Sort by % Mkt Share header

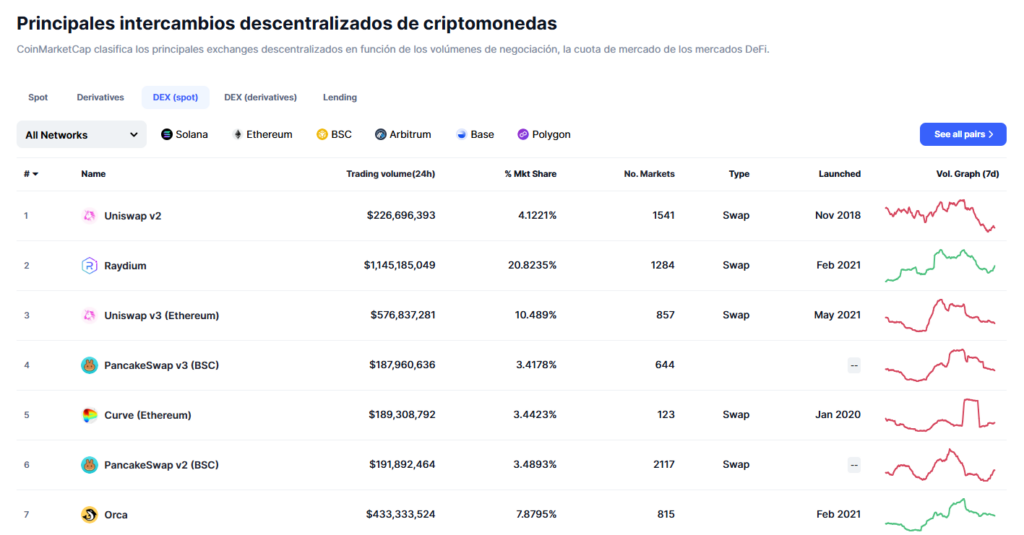530,174
